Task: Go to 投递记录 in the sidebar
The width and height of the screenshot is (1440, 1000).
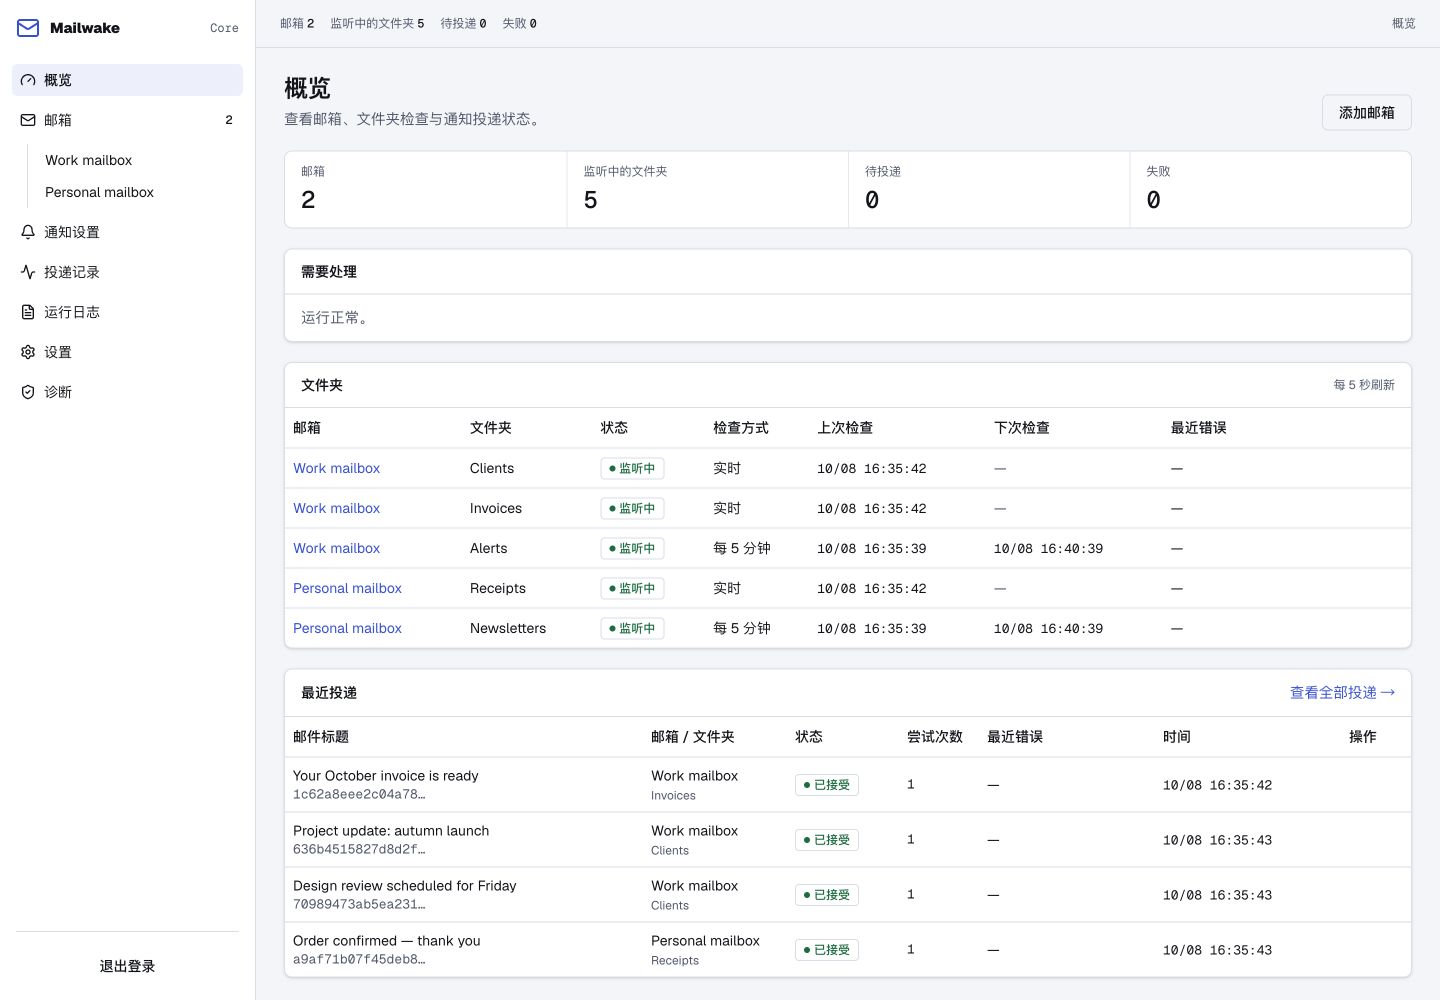Action: 127,272
